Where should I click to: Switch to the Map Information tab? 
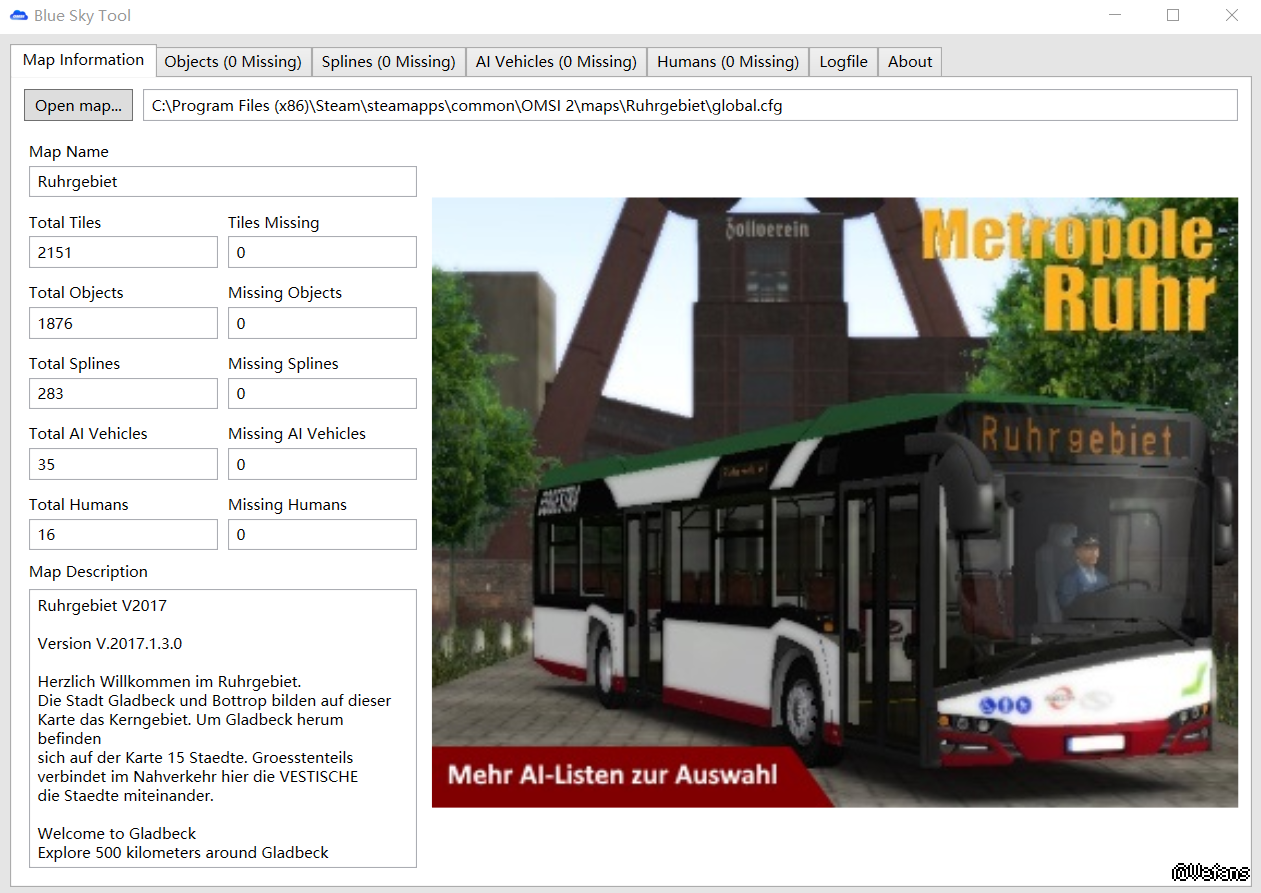click(84, 60)
